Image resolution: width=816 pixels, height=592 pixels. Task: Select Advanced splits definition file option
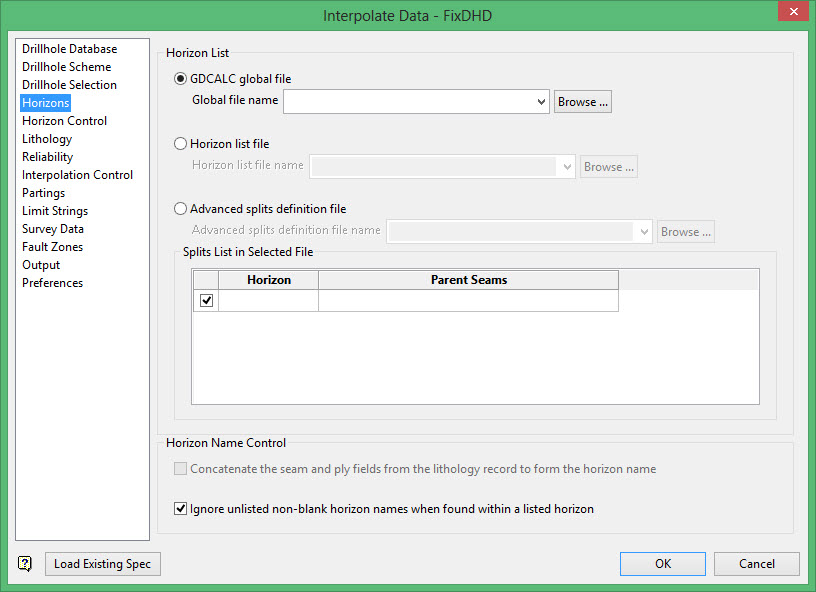[x=181, y=209]
